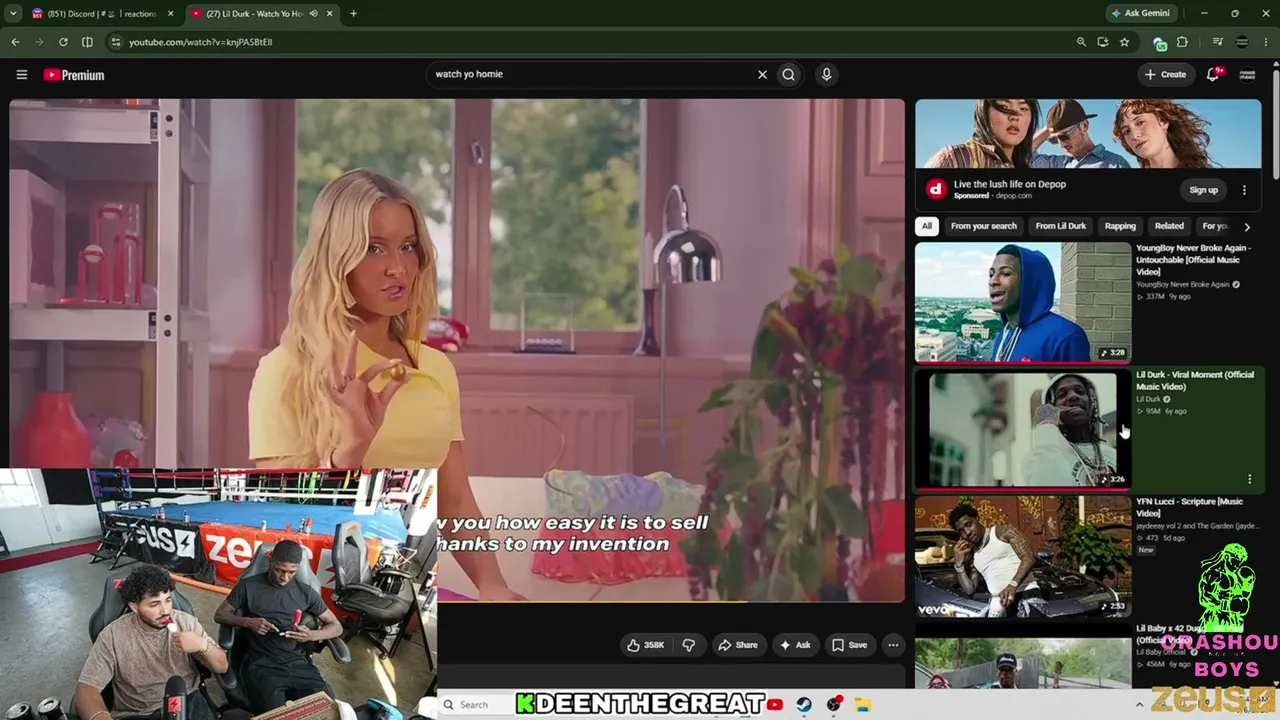Screen dimensions: 1280x720
Task: Bookmark this page with the star
Action: click(1125, 42)
